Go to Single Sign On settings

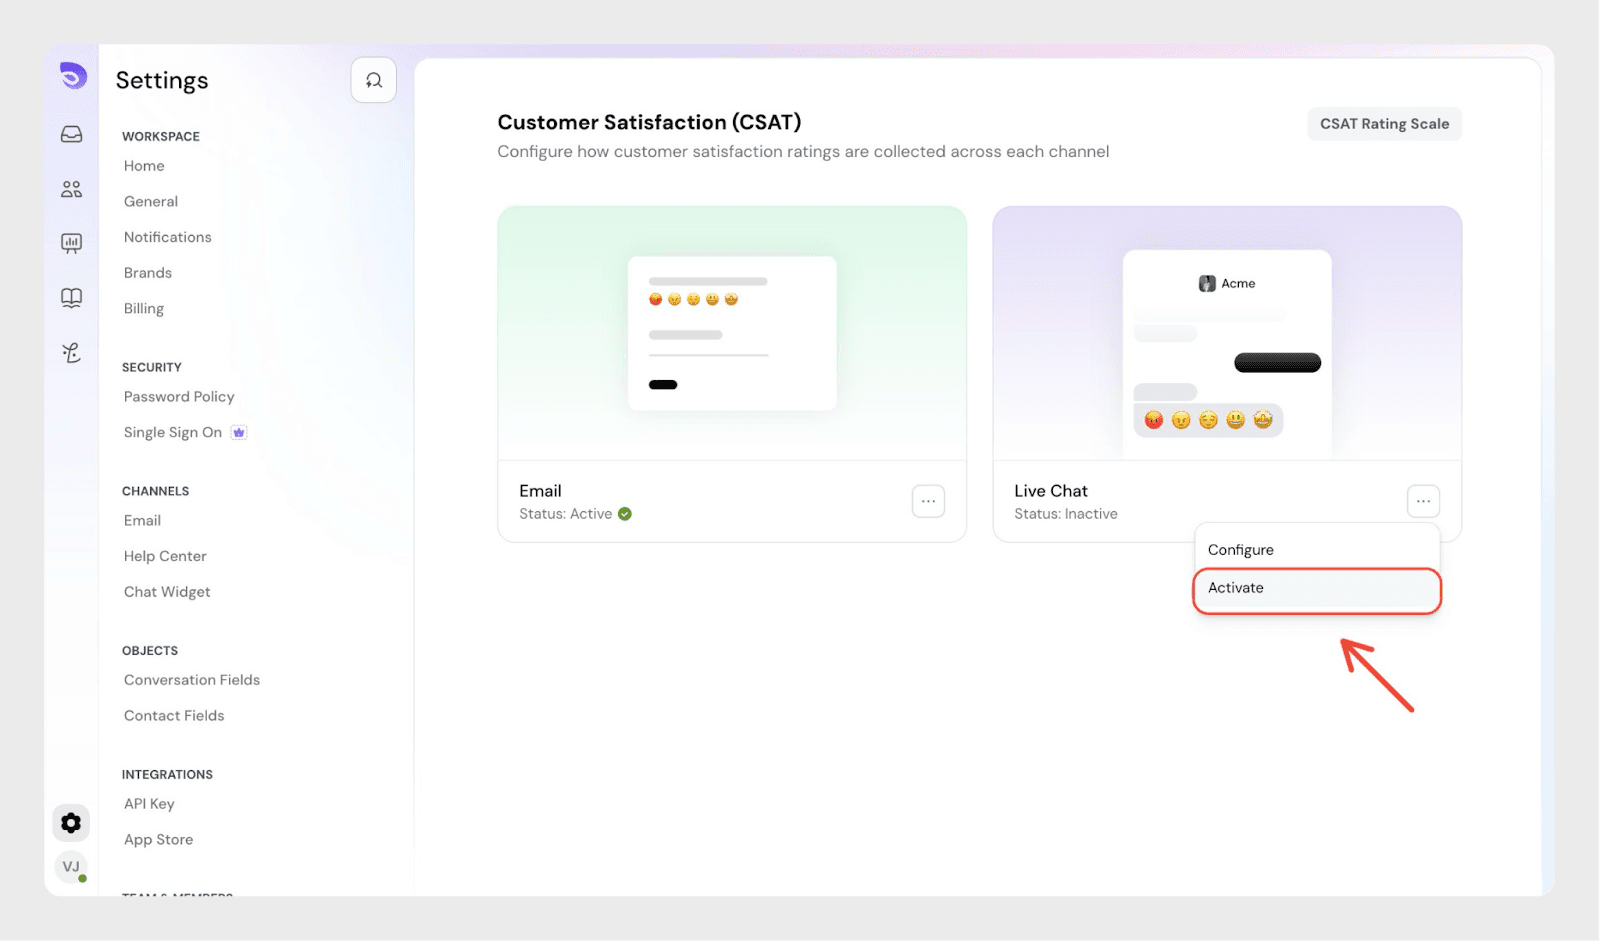[x=173, y=433]
